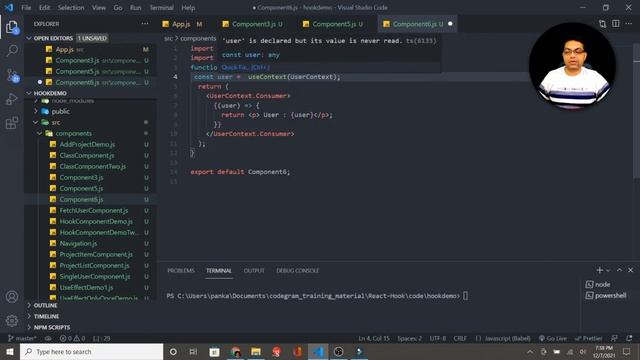Image resolution: width=640 pixels, height=360 pixels.
Task: Open Chrome from the taskbar
Action: tap(236, 351)
